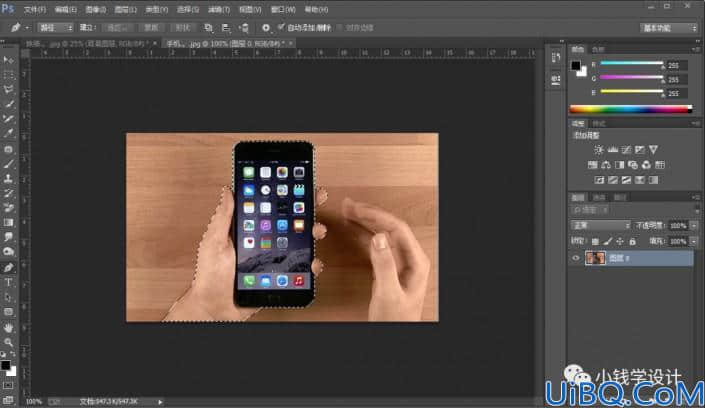Select the Dodge tool
The height and width of the screenshot is (408, 705).
click(8, 252)
